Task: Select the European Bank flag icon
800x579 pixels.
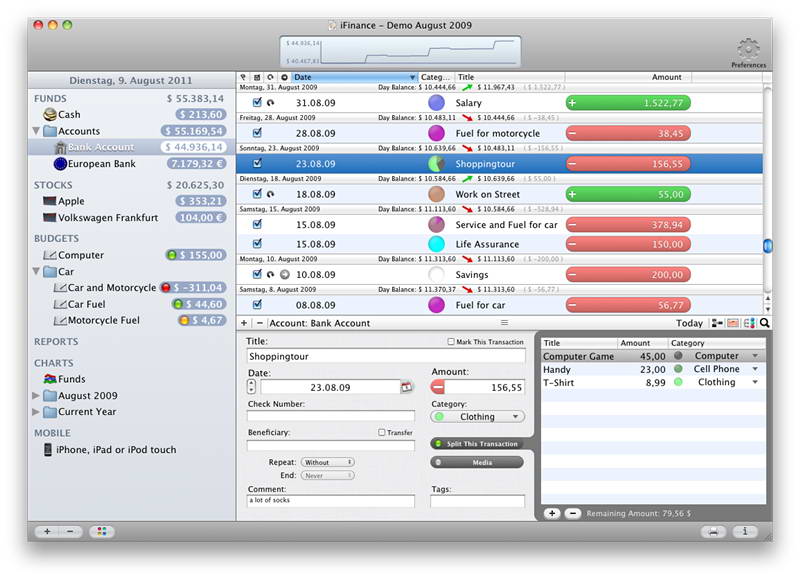Action: pos(60,164)
